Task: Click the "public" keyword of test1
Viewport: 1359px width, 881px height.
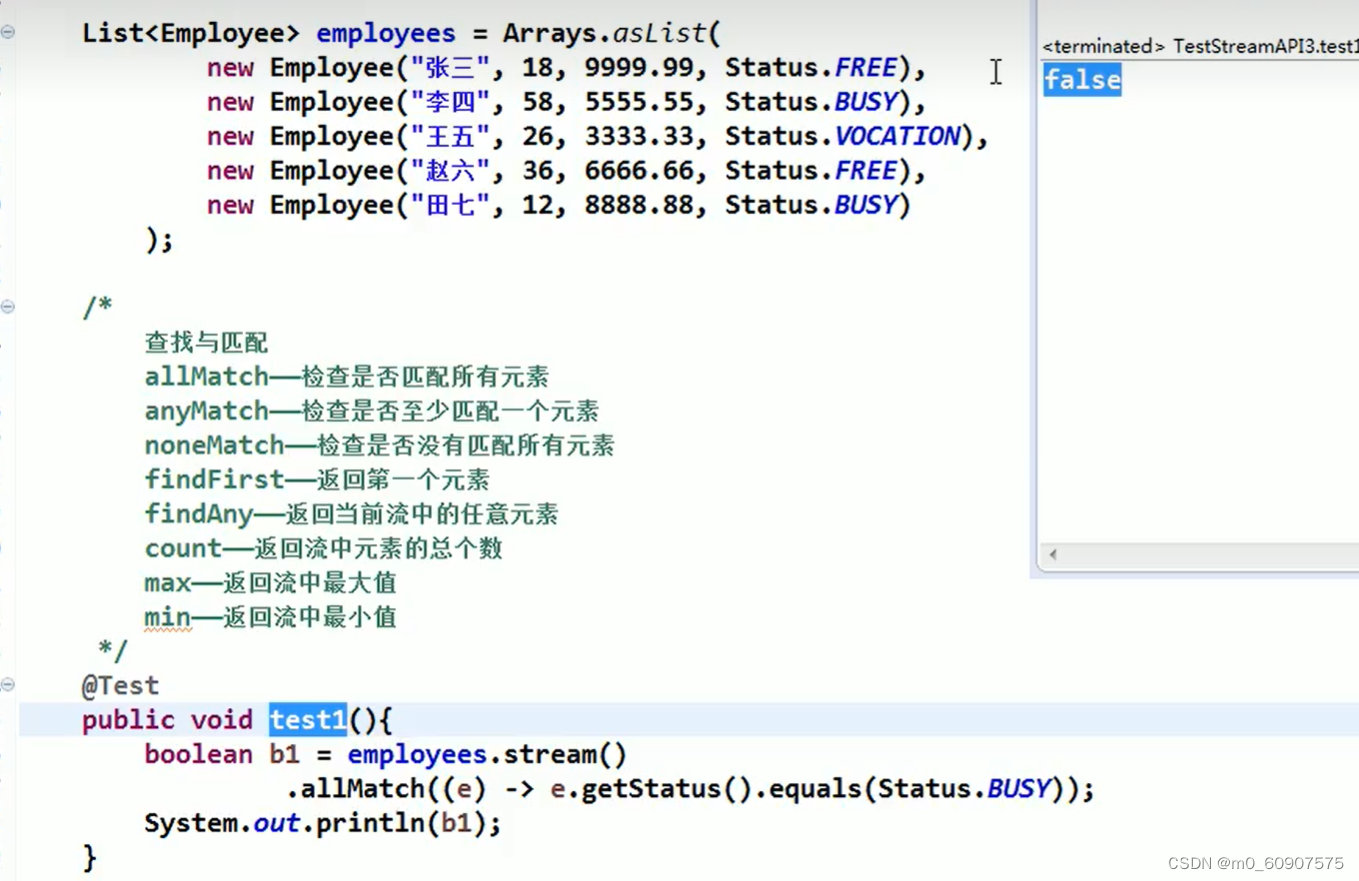Action: 128,720
